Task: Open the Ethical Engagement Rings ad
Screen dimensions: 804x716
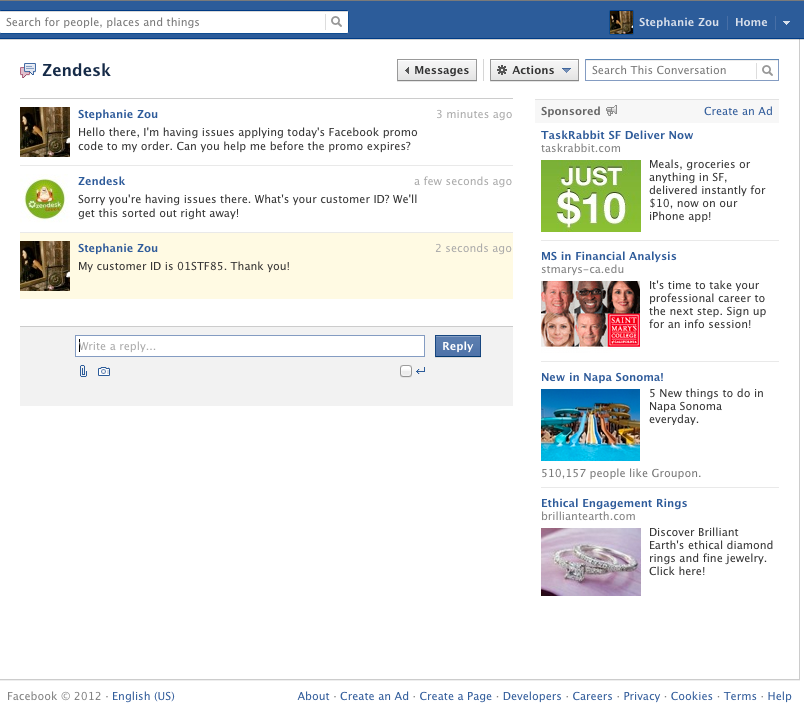Action: 614,503
